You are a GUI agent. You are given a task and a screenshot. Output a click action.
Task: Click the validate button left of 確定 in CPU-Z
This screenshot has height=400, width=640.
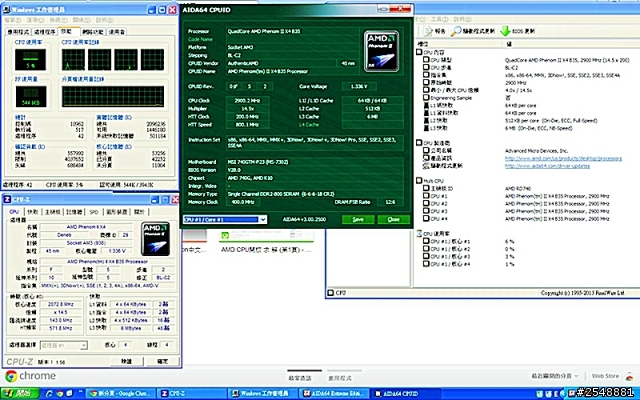coord(127,362)
